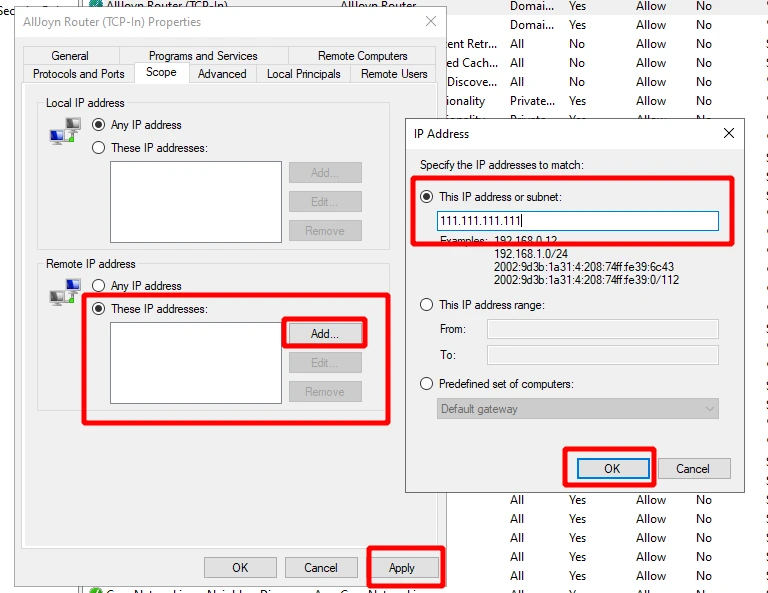The width and height of the screenshot is (768, 593).
Task: Click the To range field
Action: 602,355
